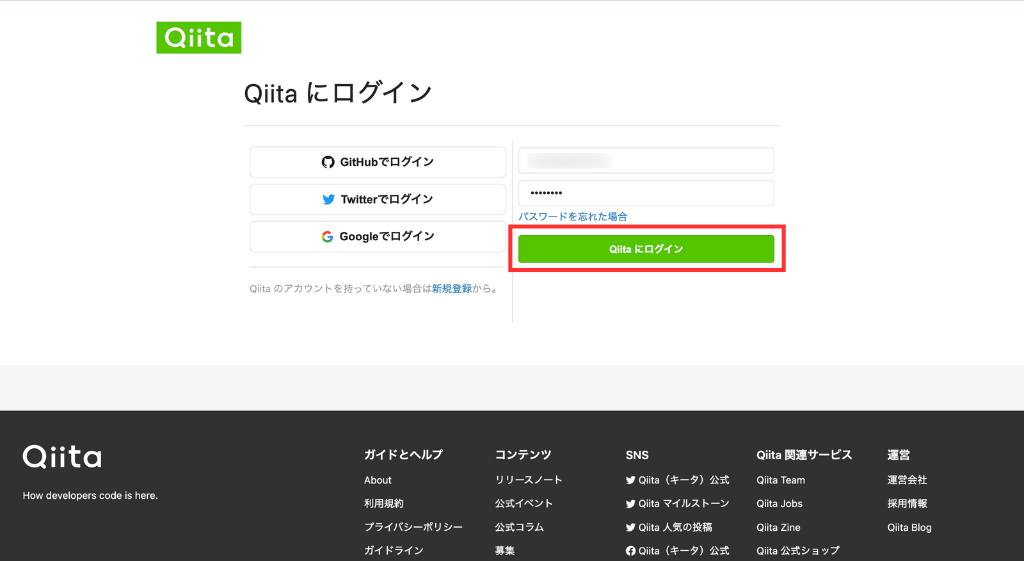Click the white Qiita footer logo
This screenshot has height=561, width=1024.
(62, 457)
